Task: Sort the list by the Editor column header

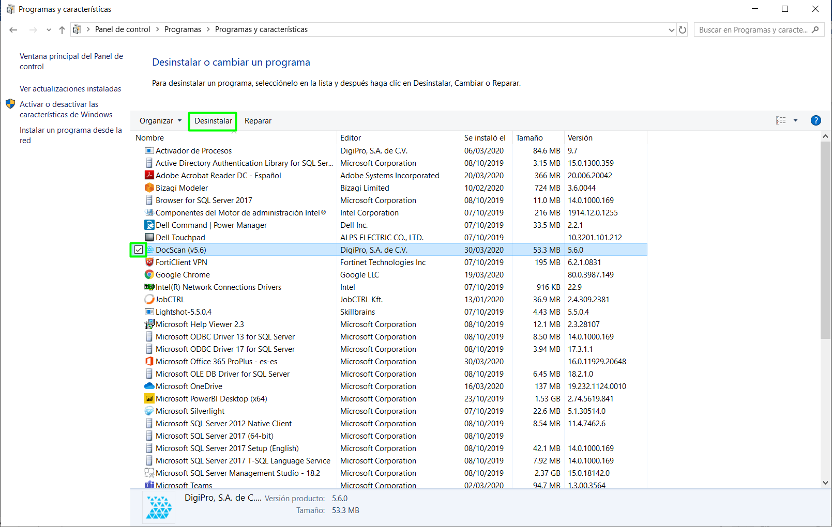Action: [351, 137]
